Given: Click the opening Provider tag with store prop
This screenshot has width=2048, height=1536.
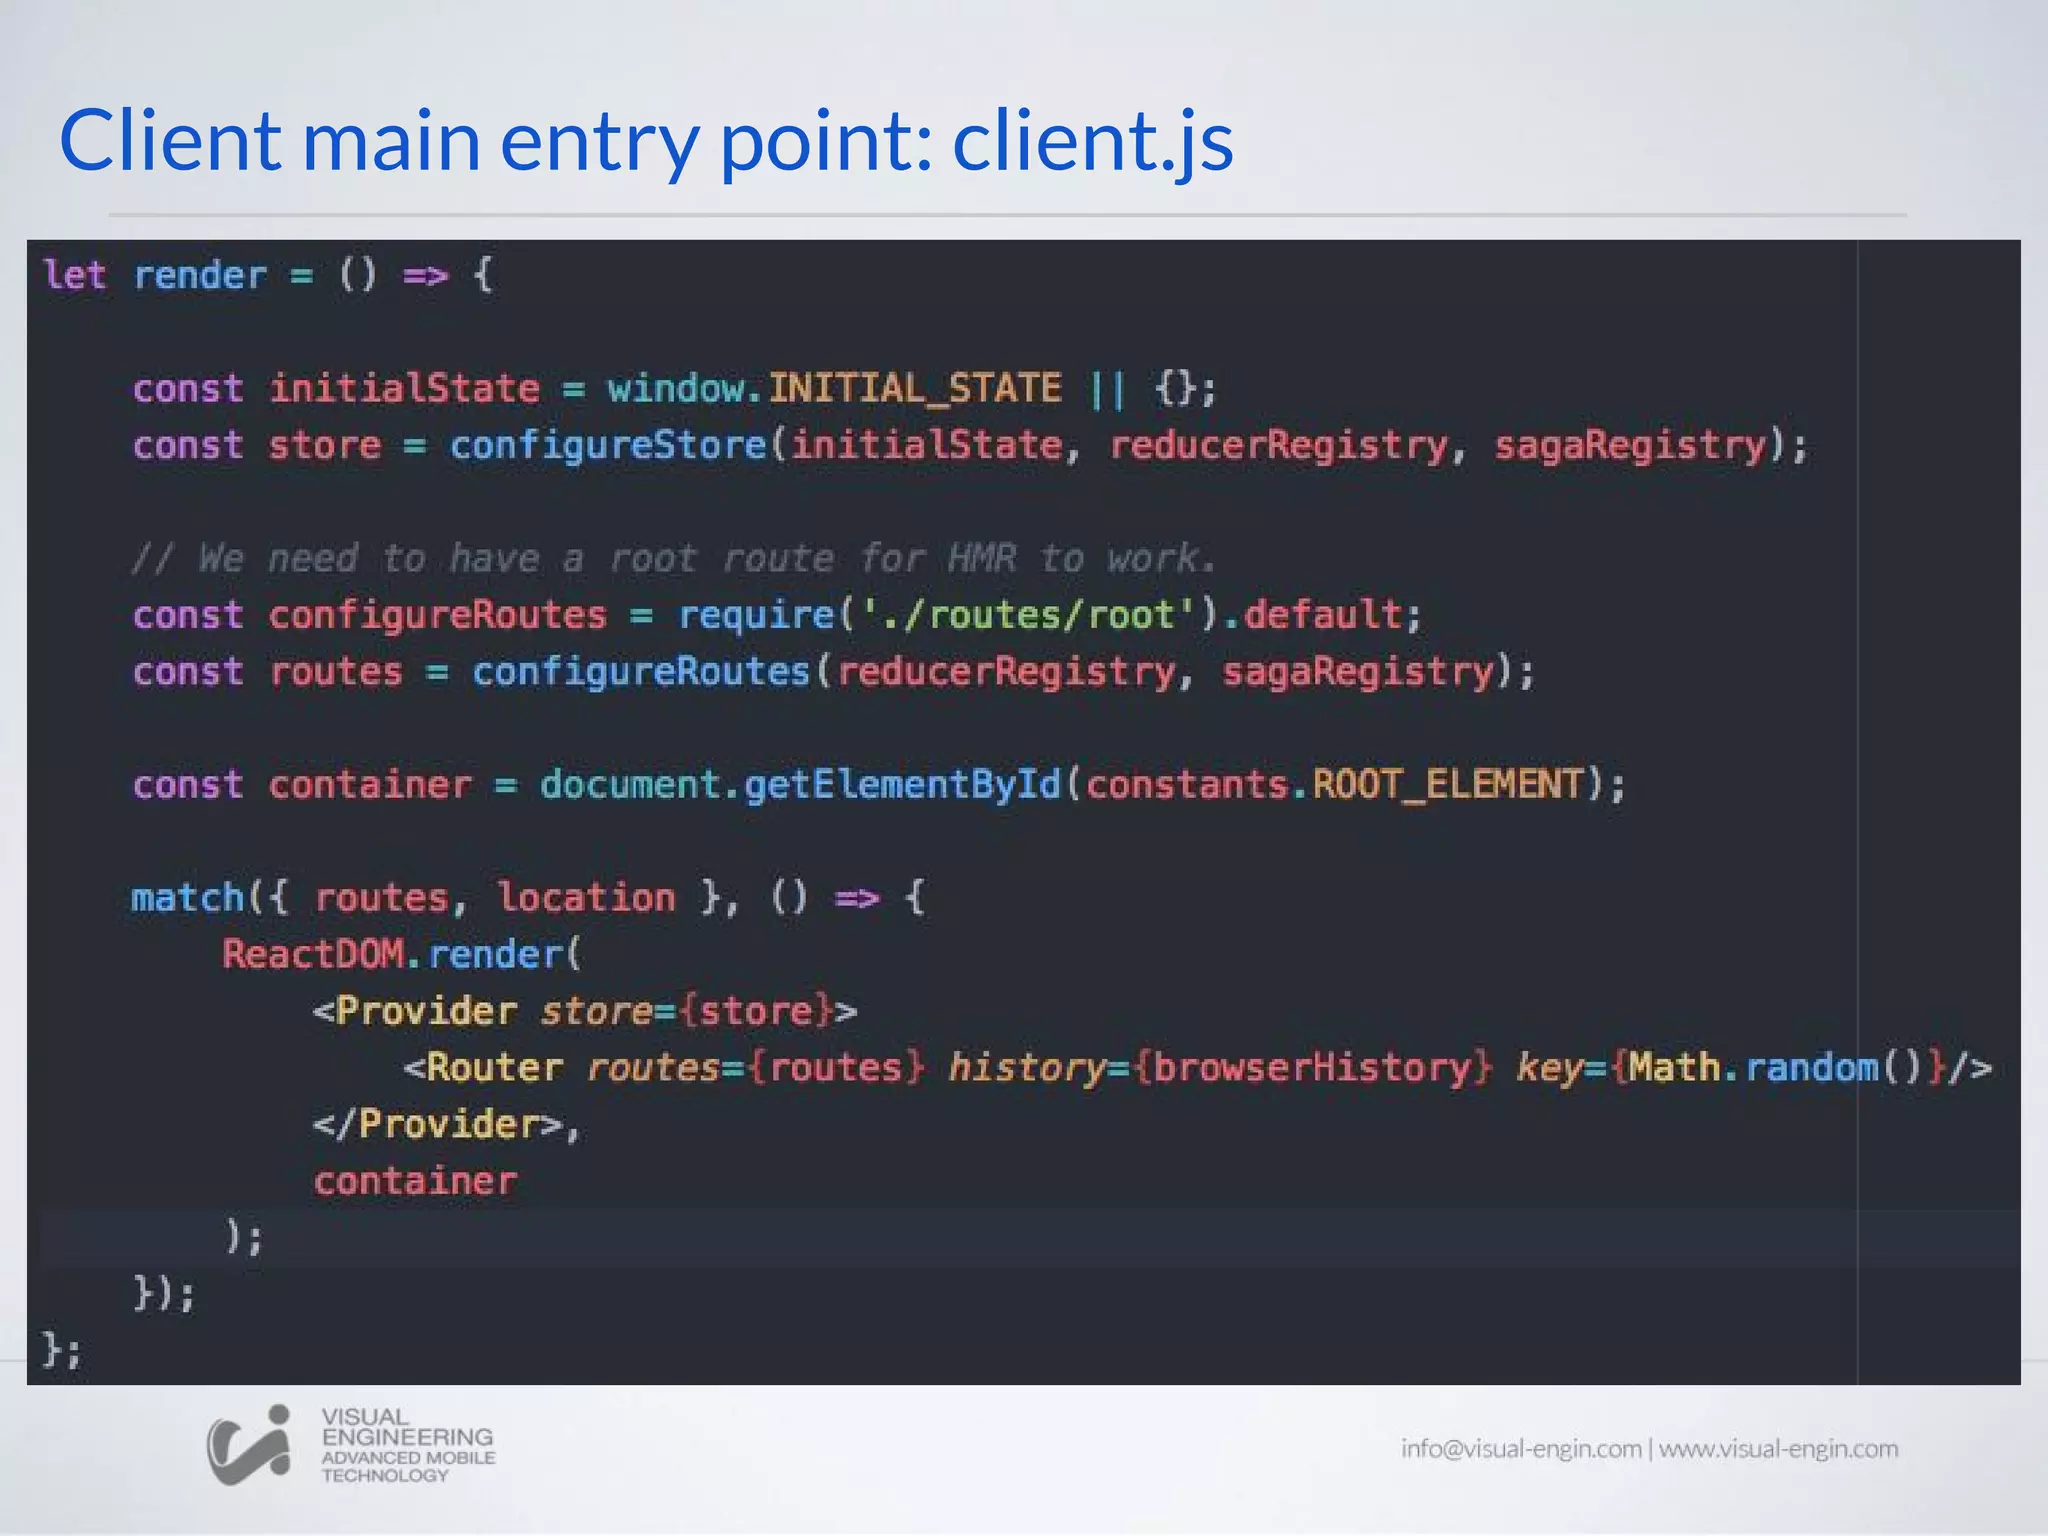Looking at the screenshot, I should (585, 1011).
